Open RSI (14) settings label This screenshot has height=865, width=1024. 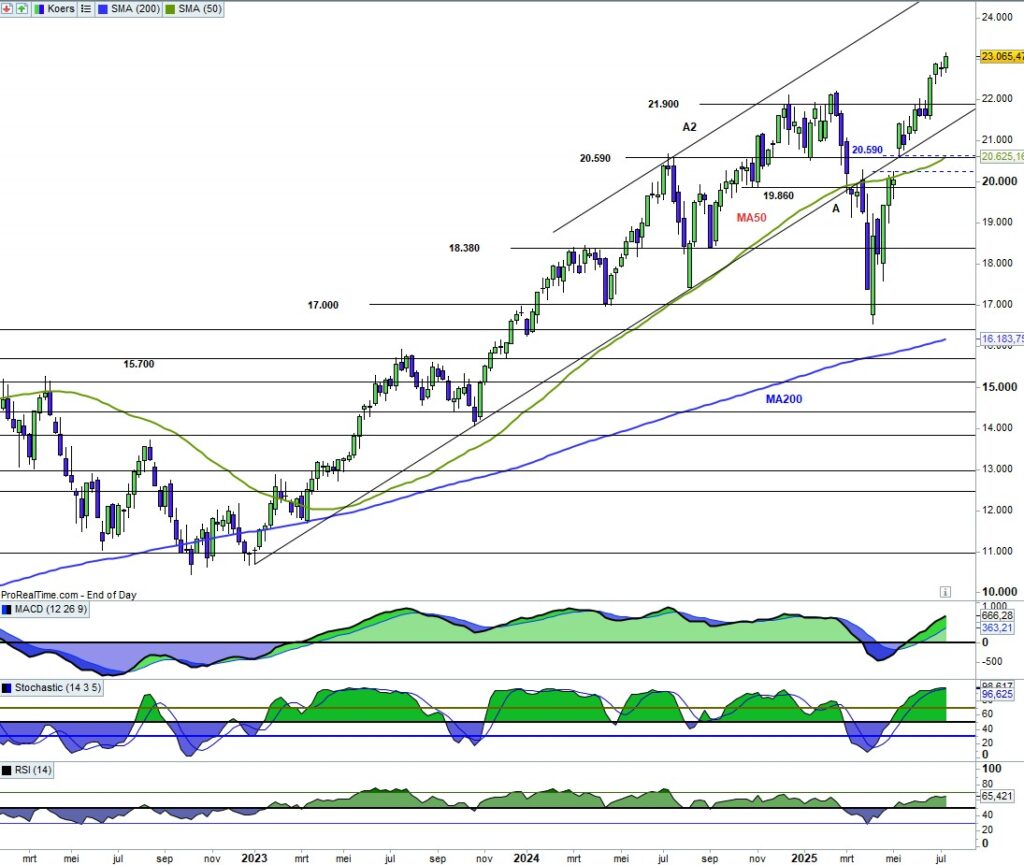34,769
